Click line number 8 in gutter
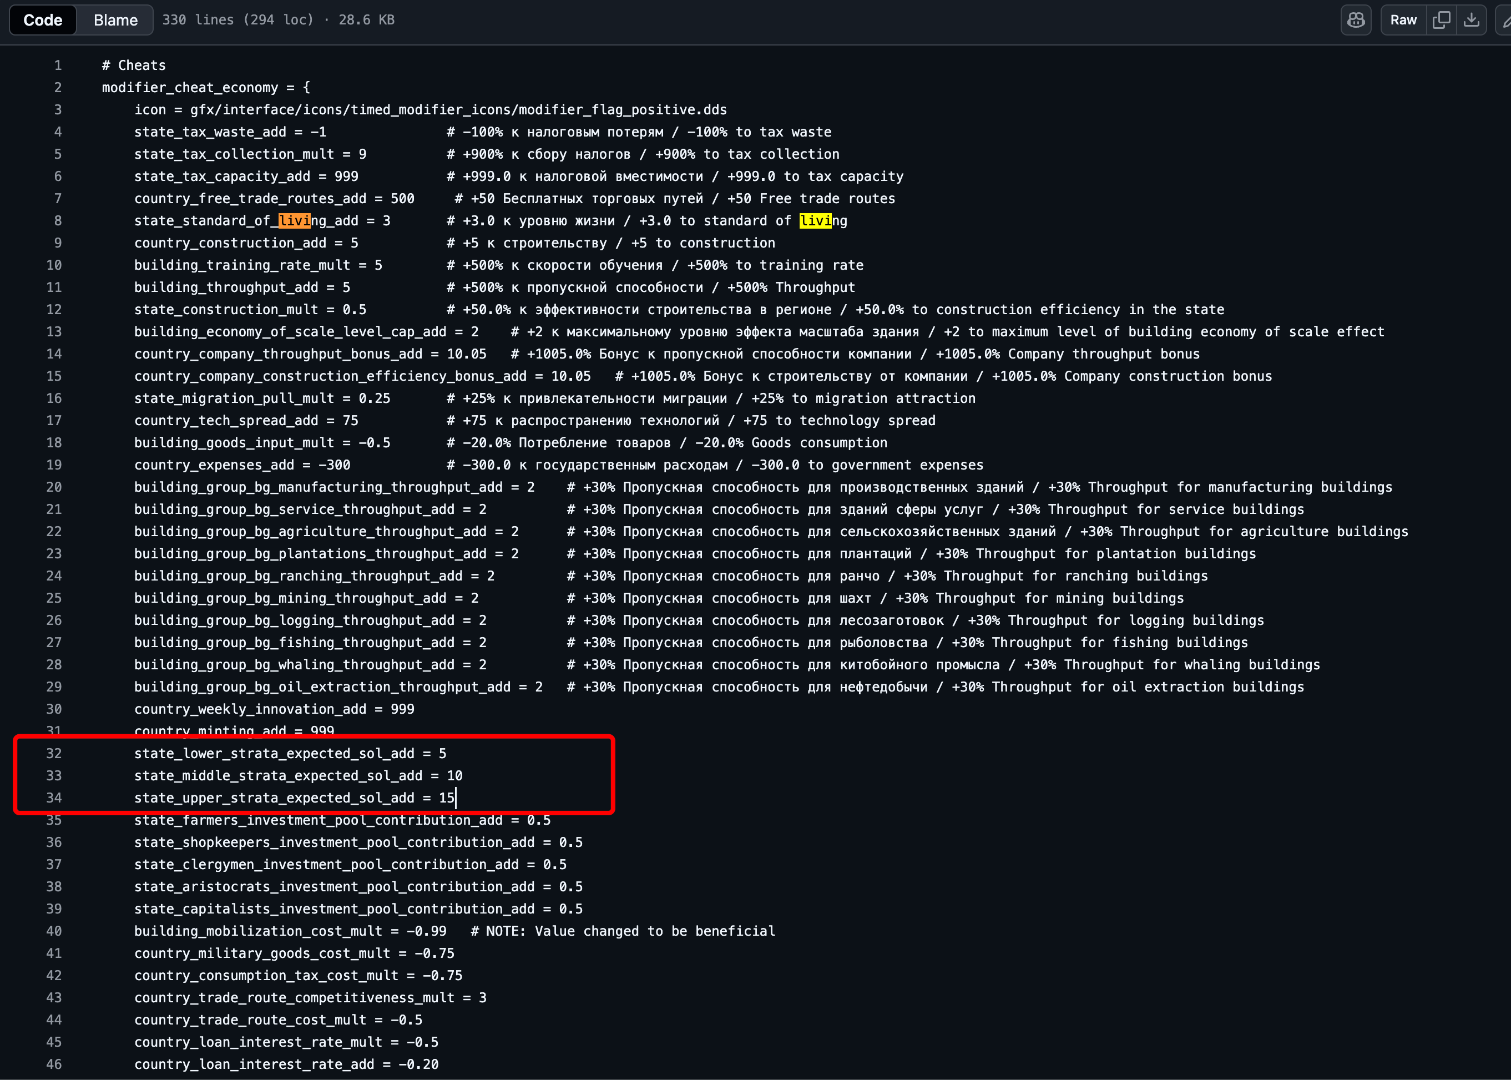The width and height of the screenshot is (1511, 1080). pyautogui.click(x=58, y=221)
